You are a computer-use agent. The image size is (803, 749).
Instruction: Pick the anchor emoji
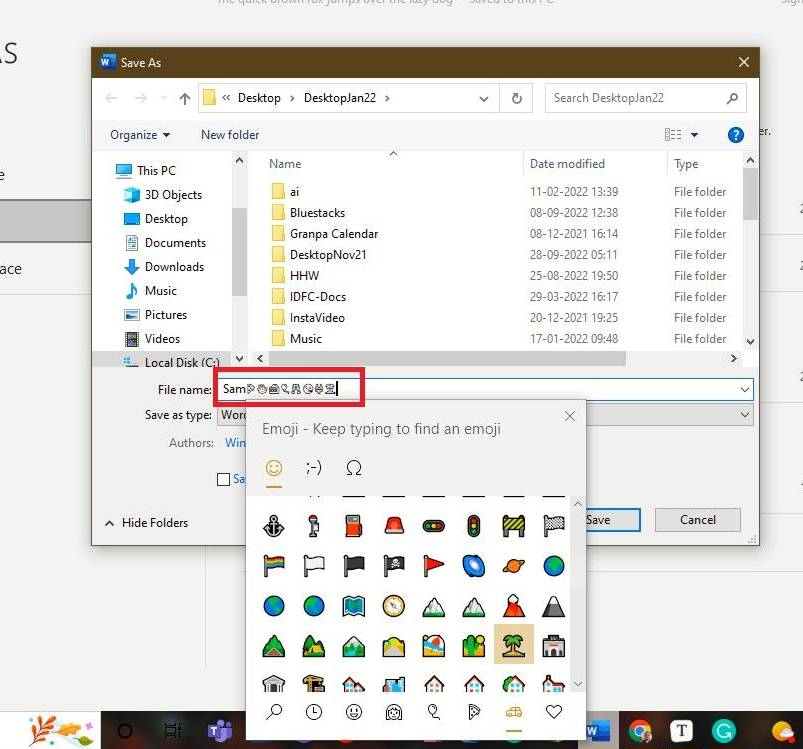coord(273,525)
